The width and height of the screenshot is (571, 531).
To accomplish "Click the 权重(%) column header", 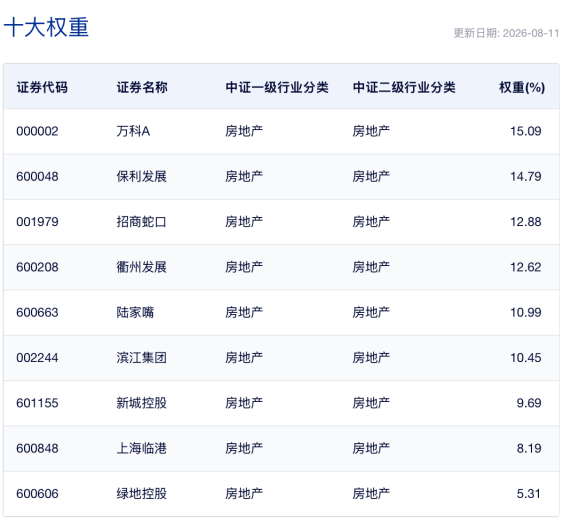I will click(x=522, y=87).
